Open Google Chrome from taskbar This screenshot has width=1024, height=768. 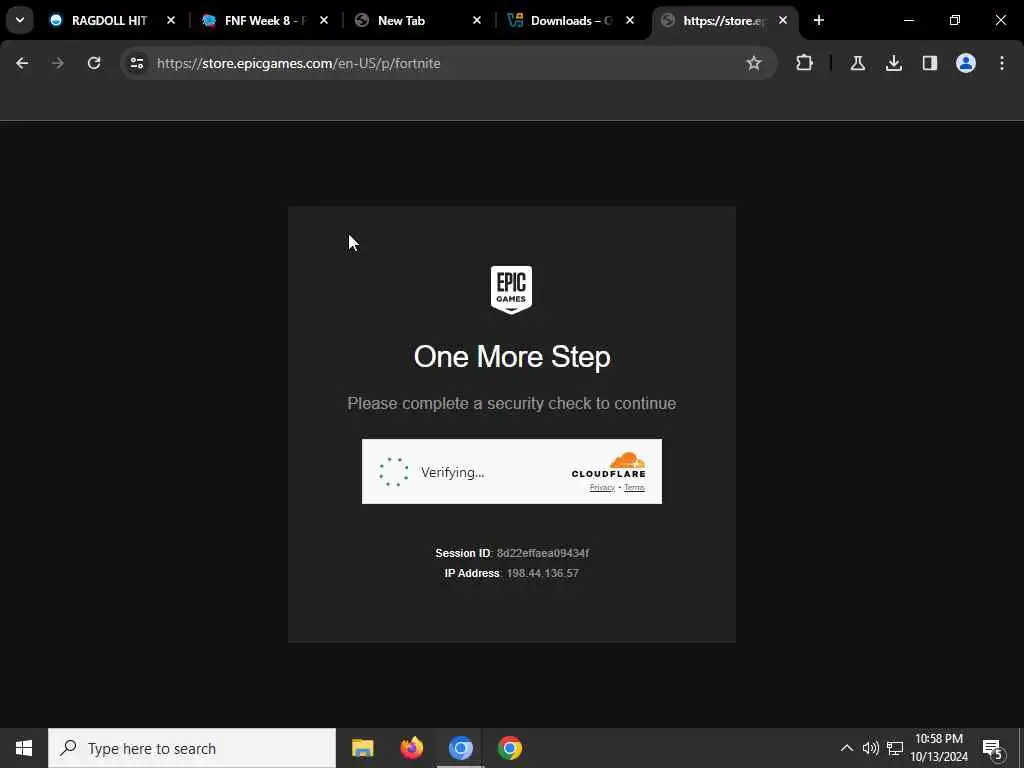point(510,748)
